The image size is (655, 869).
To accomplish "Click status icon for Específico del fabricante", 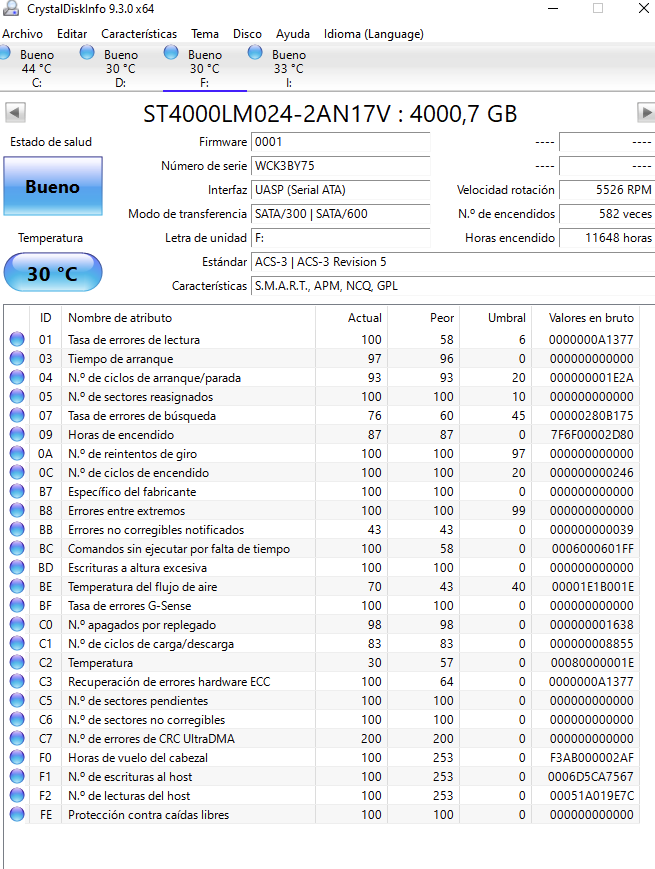I will pyautogui.click(x=17, y=491).
